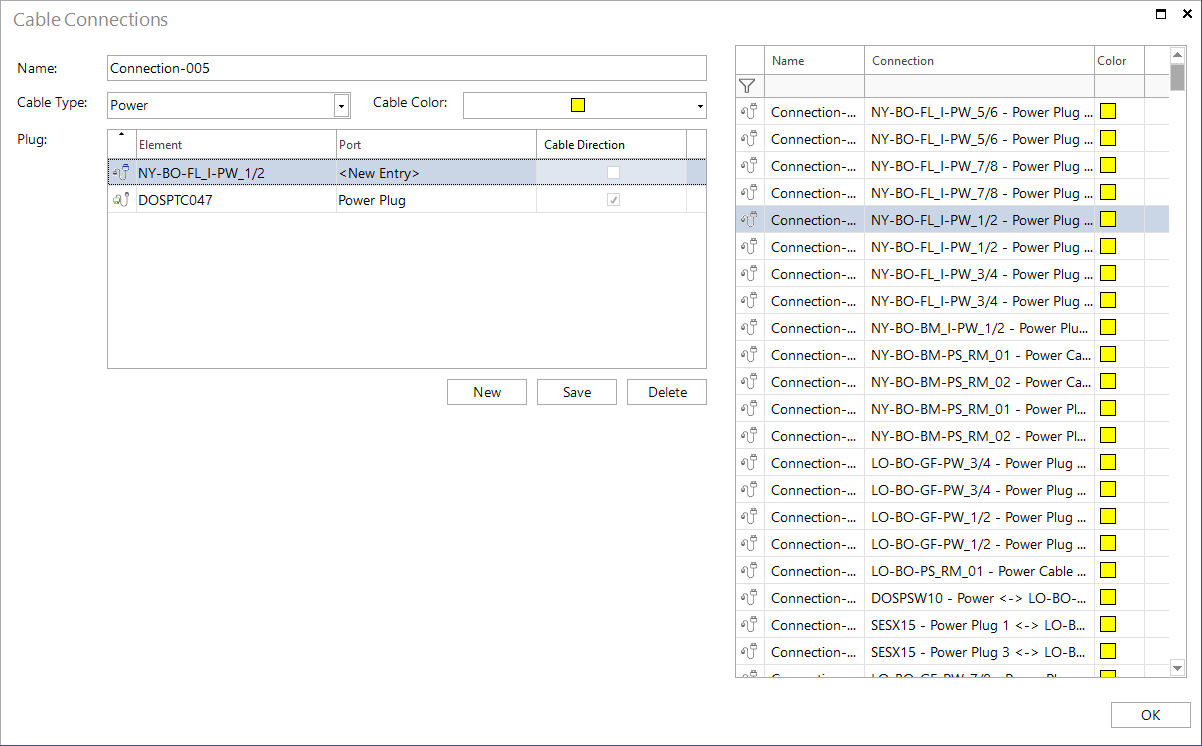
Task: Click the connection icon of the LO-BO-PS_RM_01 row
Action: pos(749,571)
